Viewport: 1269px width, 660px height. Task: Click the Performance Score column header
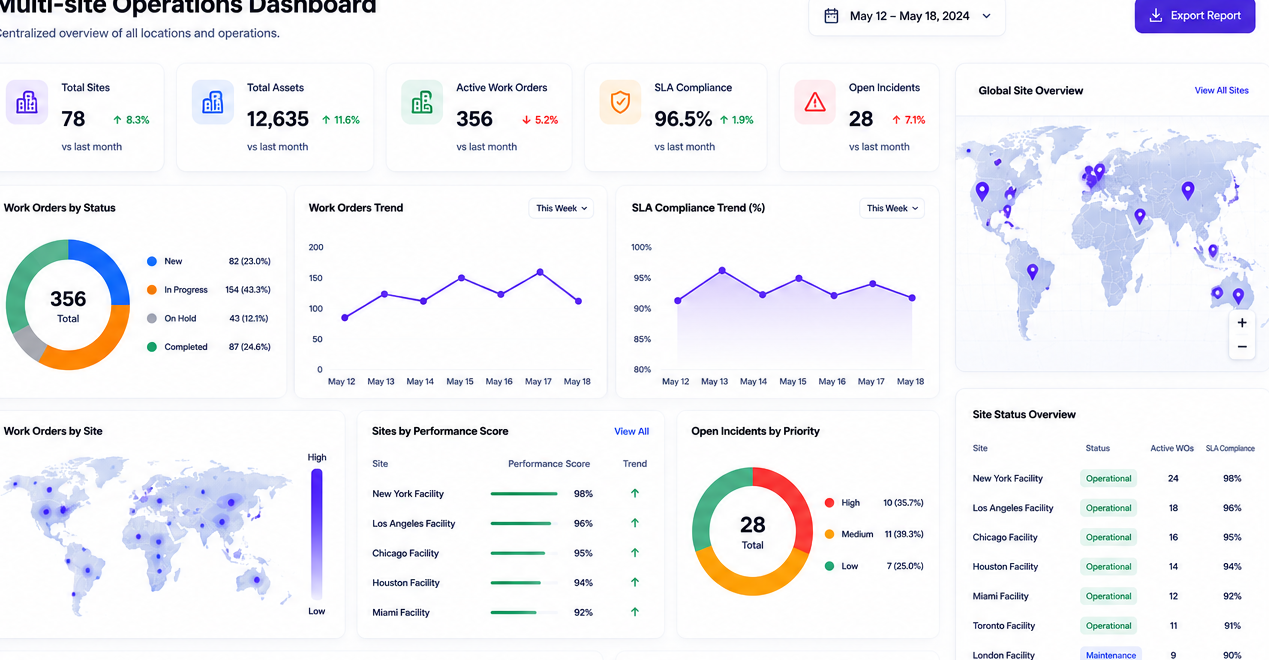coord(549,463)
